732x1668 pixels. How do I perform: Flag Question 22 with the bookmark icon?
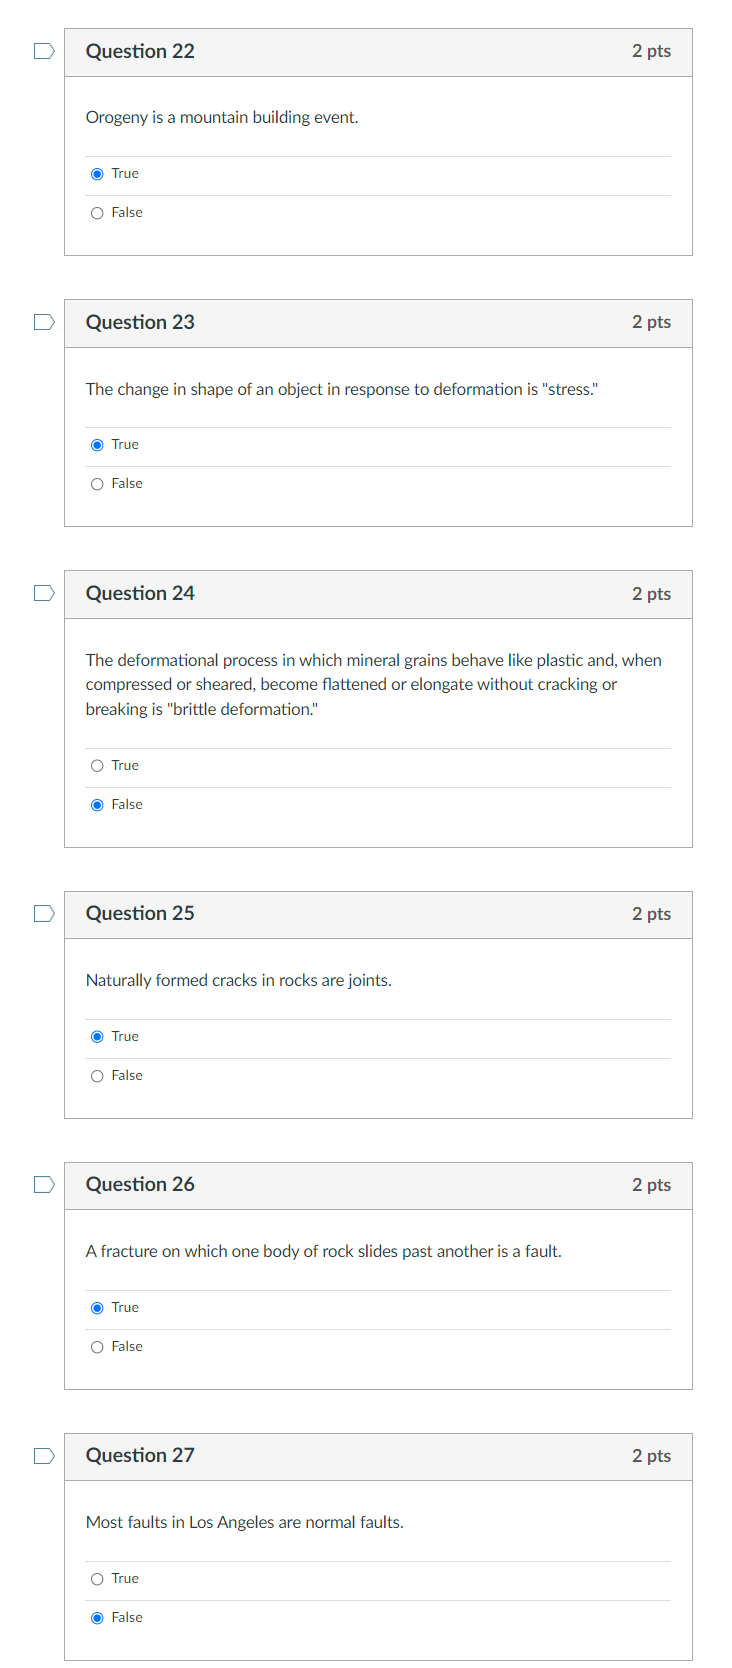44,51
